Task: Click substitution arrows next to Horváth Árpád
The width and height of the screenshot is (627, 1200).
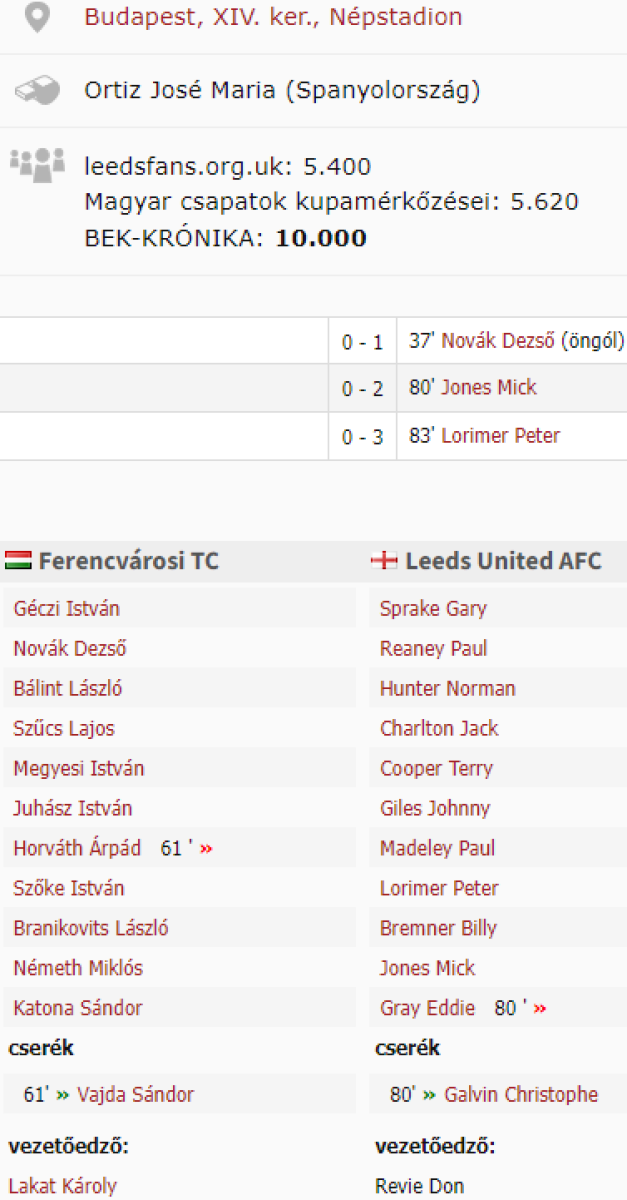Action: click(207, 849)
